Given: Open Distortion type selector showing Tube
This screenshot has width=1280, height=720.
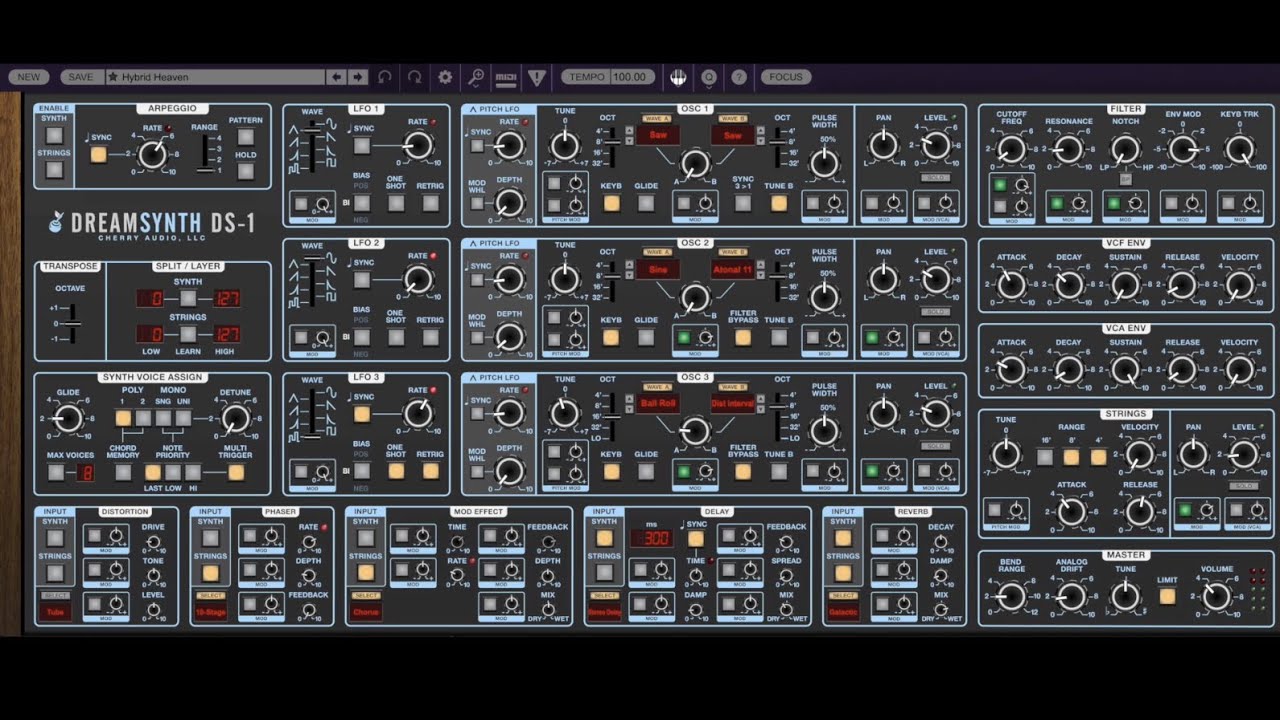Looking at the screenshot, I should (55, 611).
